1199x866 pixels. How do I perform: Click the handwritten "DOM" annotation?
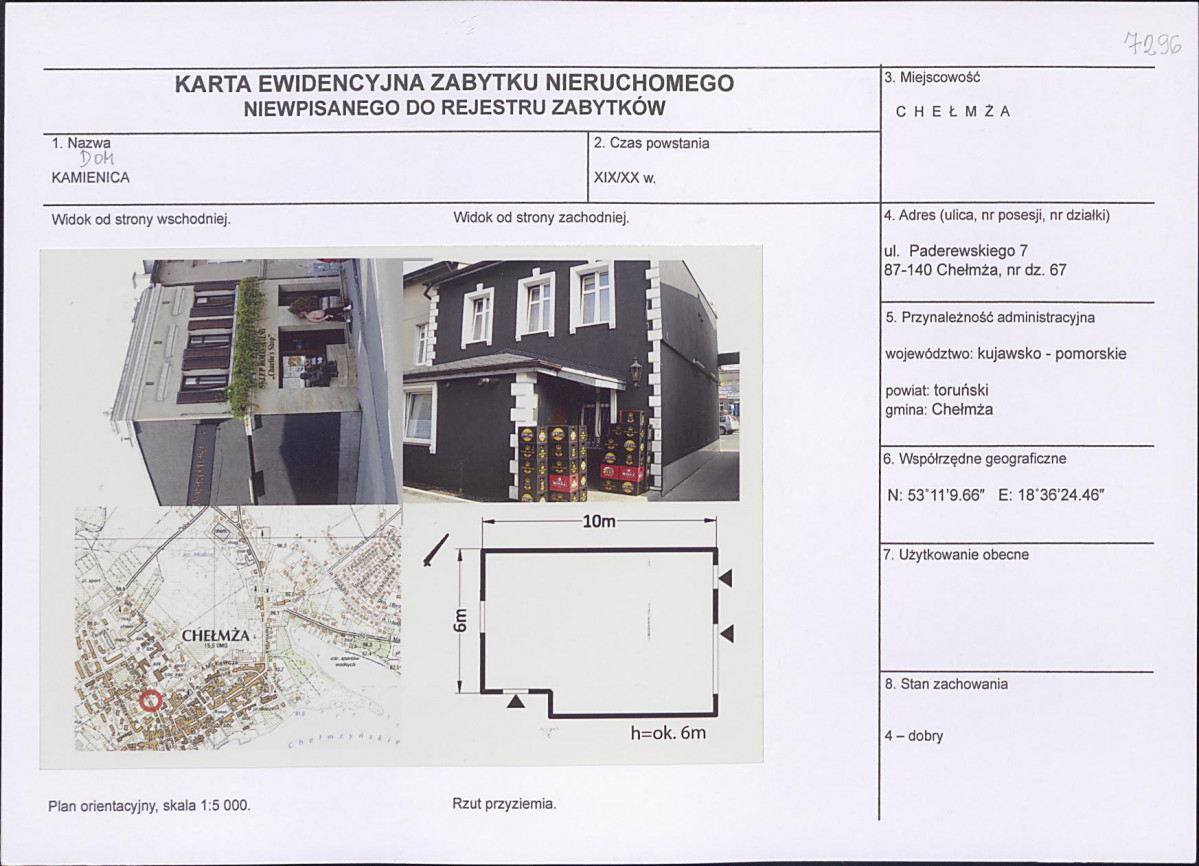click(97, 158)
